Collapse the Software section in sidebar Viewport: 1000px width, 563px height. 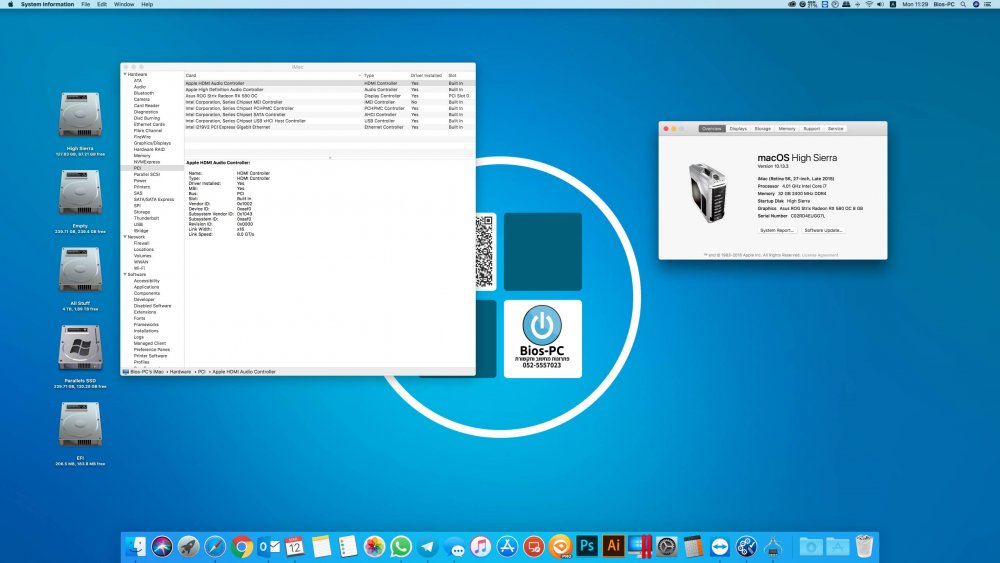click(x=125, y=274)
